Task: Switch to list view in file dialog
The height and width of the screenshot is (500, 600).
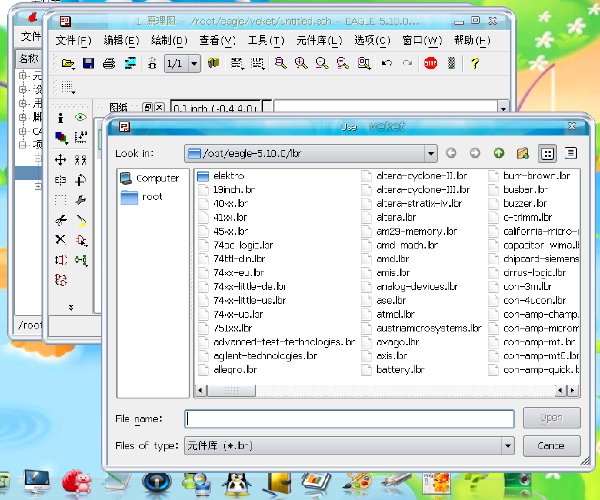Action: point(547,153)
